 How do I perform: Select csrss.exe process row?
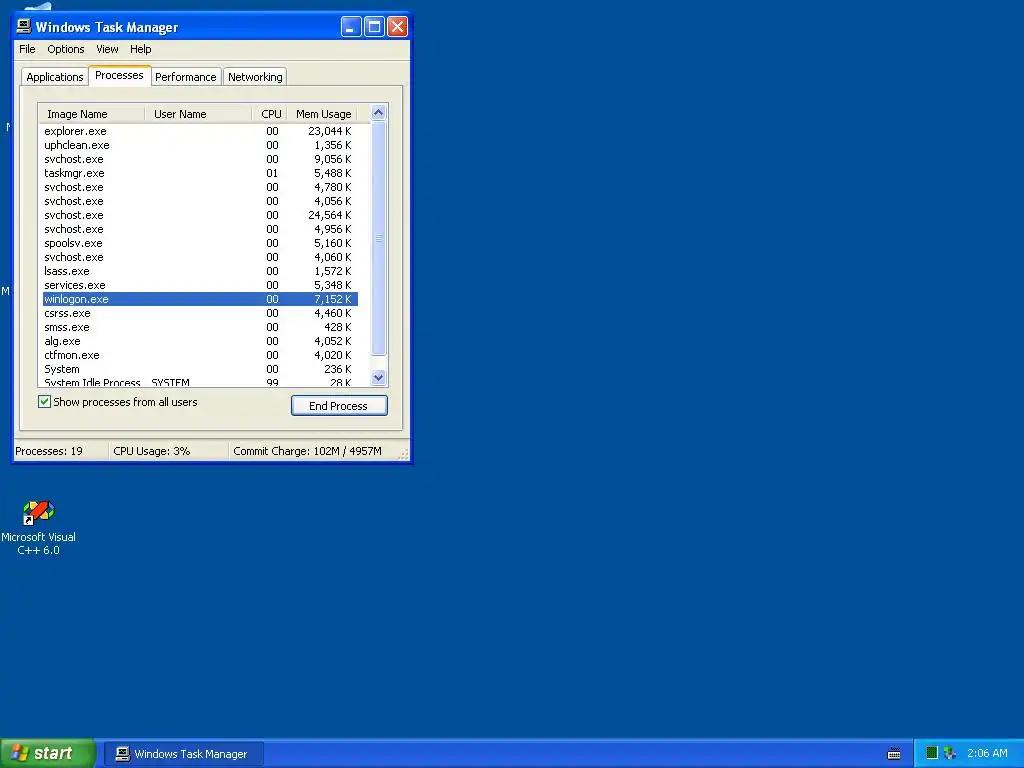coord(200,313)
